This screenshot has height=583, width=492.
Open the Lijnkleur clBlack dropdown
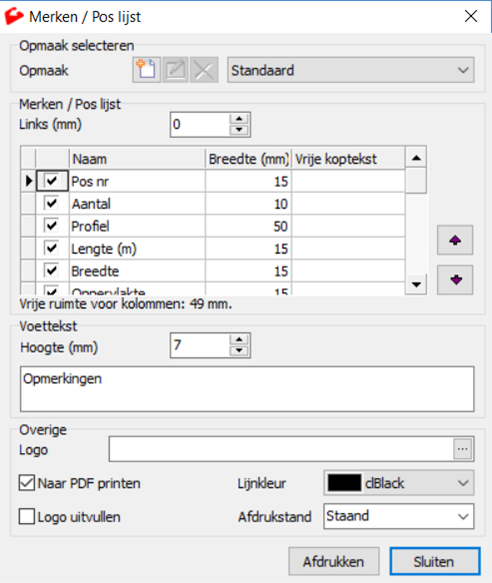(x=399, y=483)
